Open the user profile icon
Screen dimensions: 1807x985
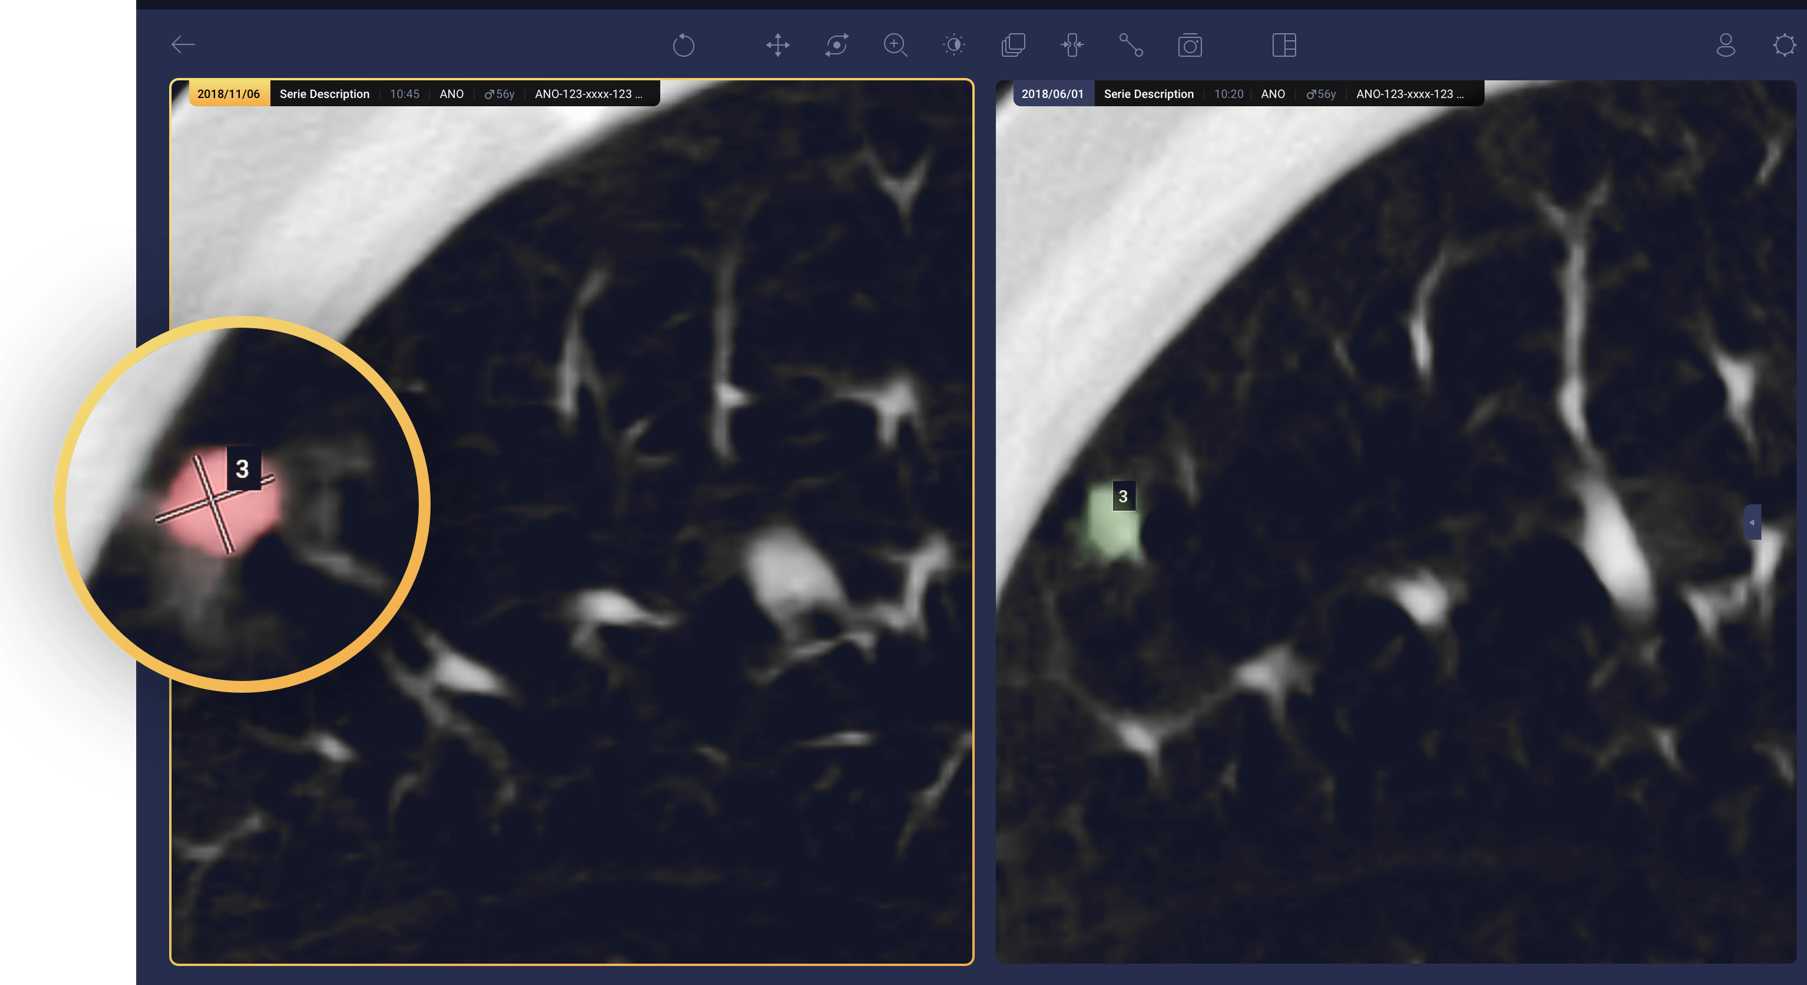(x=1725, y=45)
